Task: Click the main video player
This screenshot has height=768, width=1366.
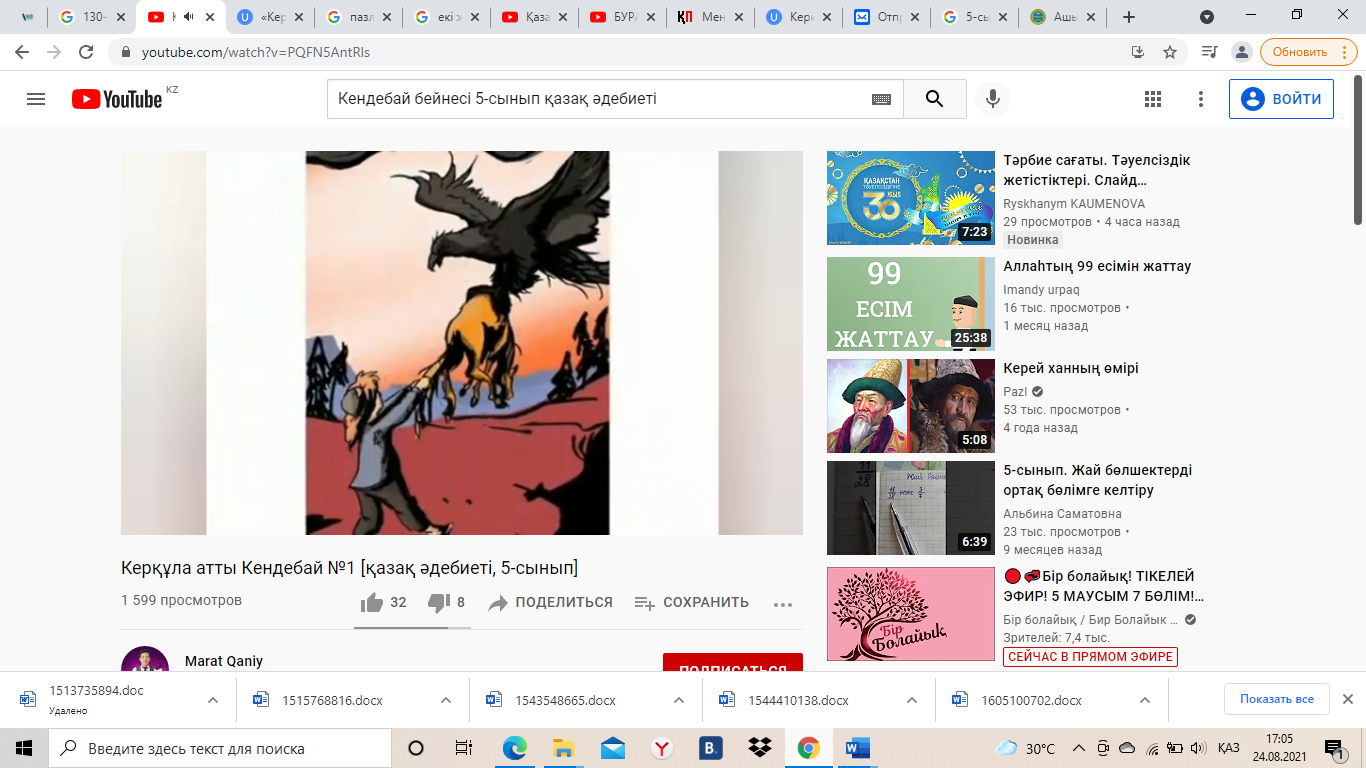Action: coord(462,343)
